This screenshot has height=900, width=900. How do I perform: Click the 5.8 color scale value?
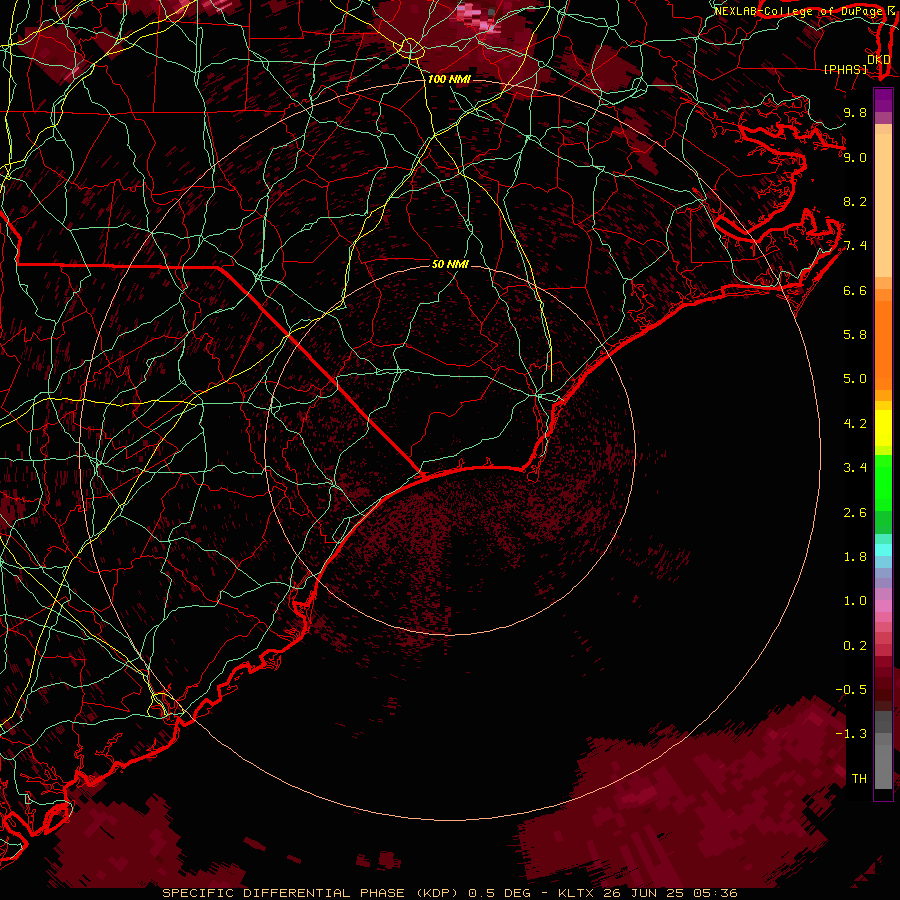point(855,335)
